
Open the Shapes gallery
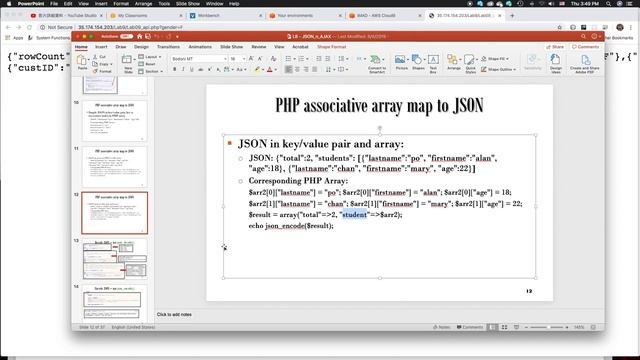tap(418, 62)
